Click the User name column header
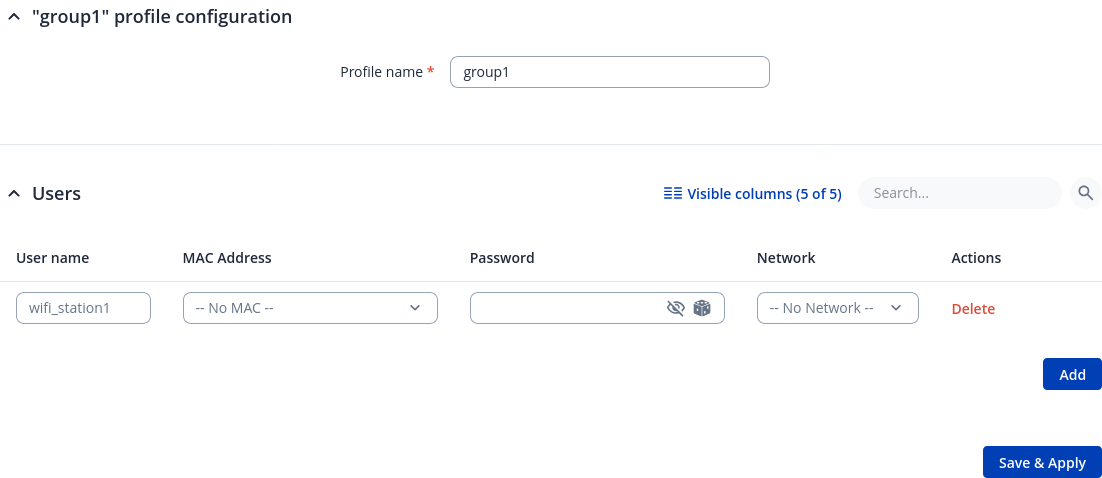 coord(52,258)
